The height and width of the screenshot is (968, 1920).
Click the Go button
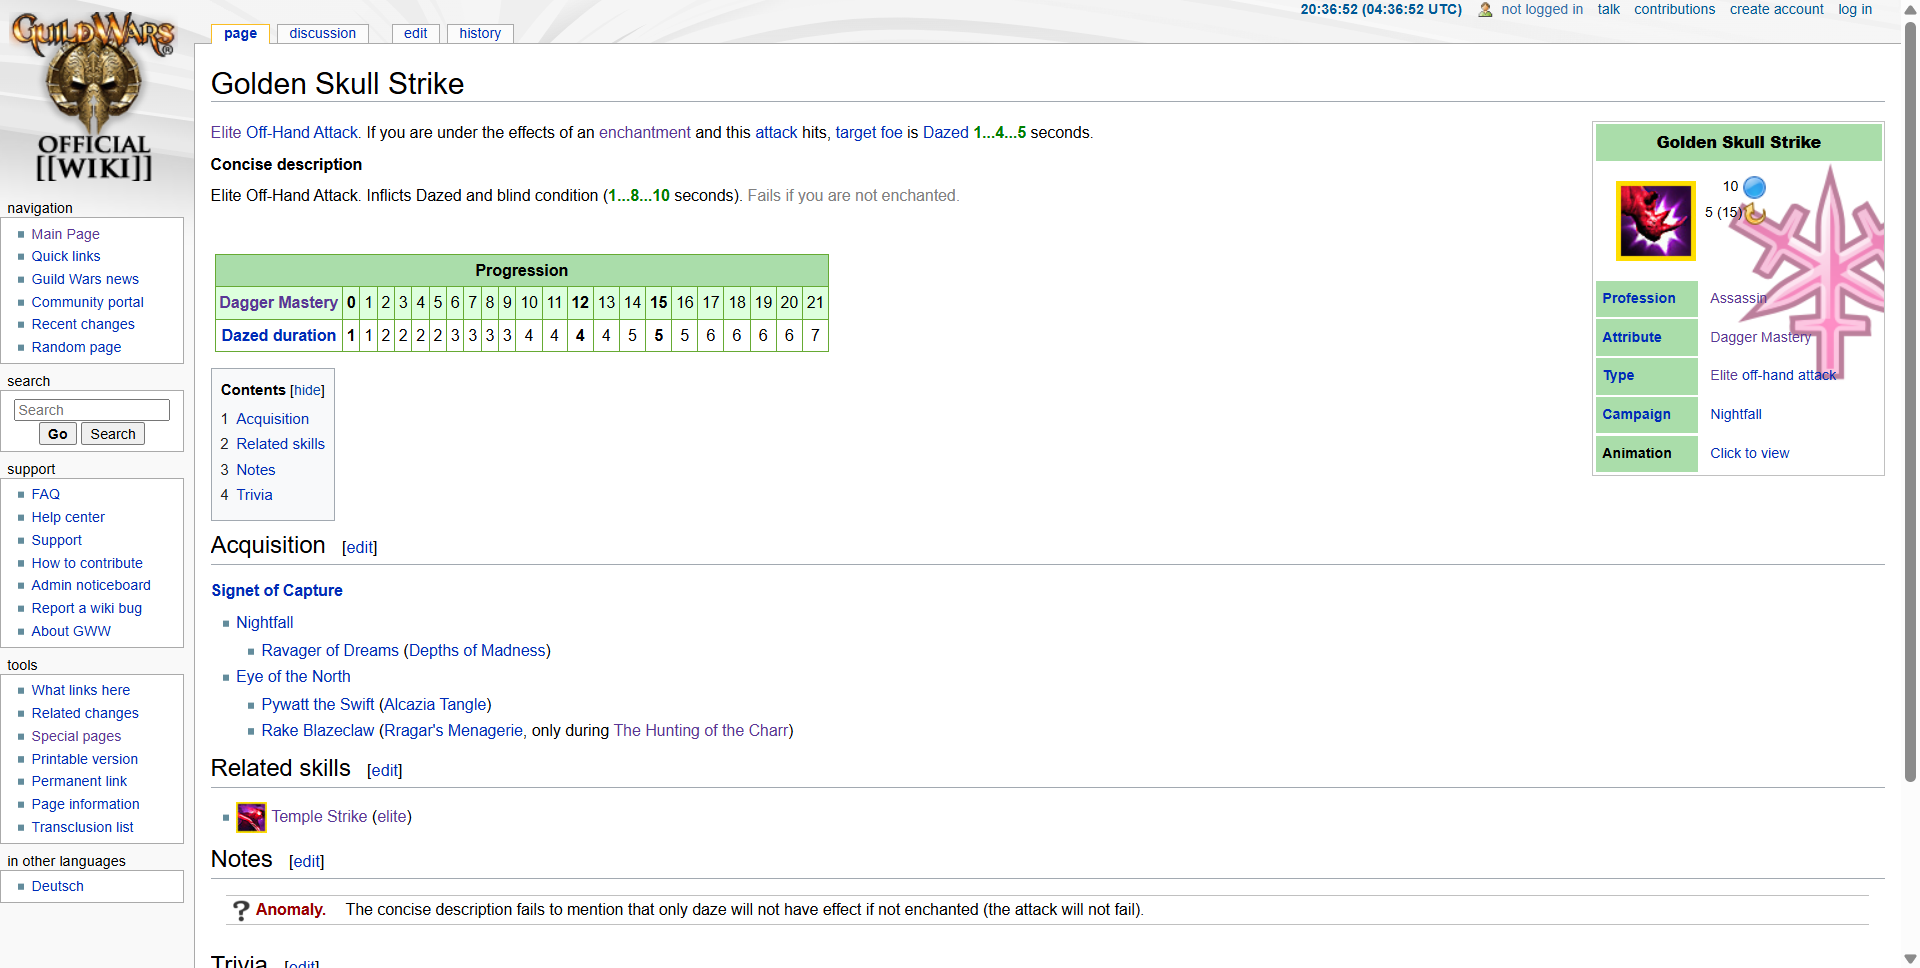pyautogui.click(x=58, y=434)
